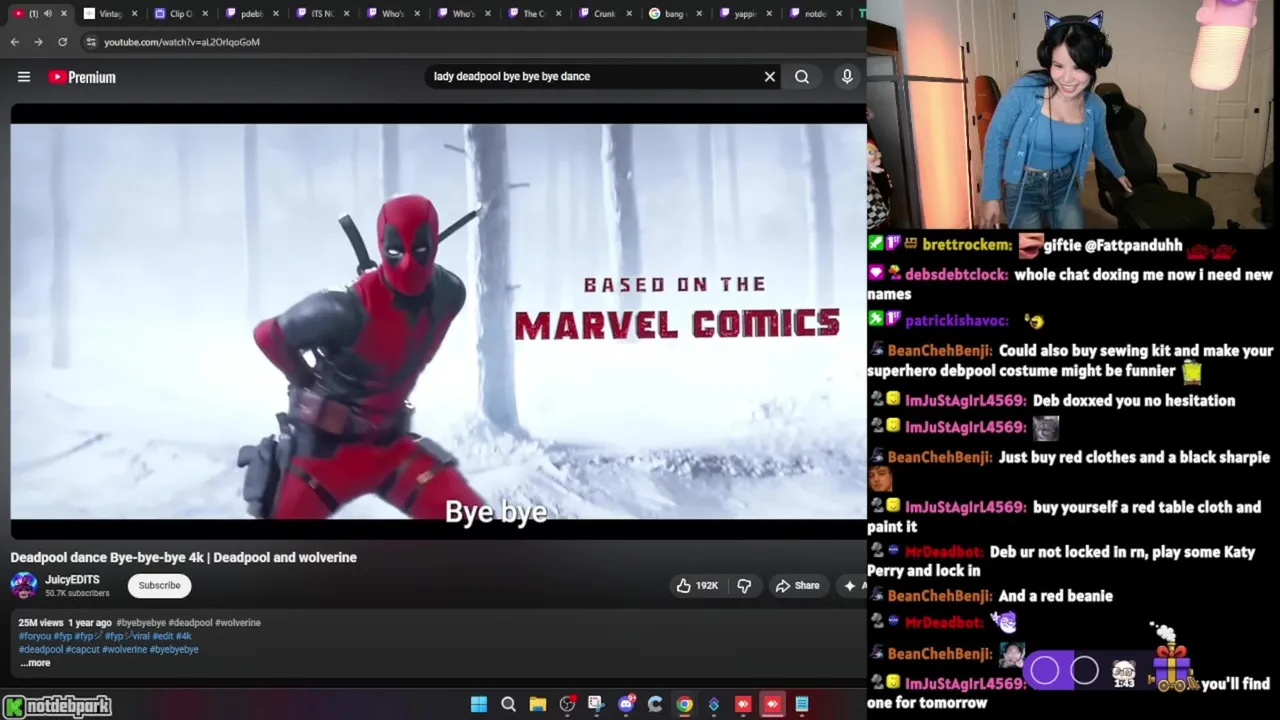1280x720 pixels.
Task: Start voice search with microphone icon
Action: pyautogui.click(x=847, y=76)
